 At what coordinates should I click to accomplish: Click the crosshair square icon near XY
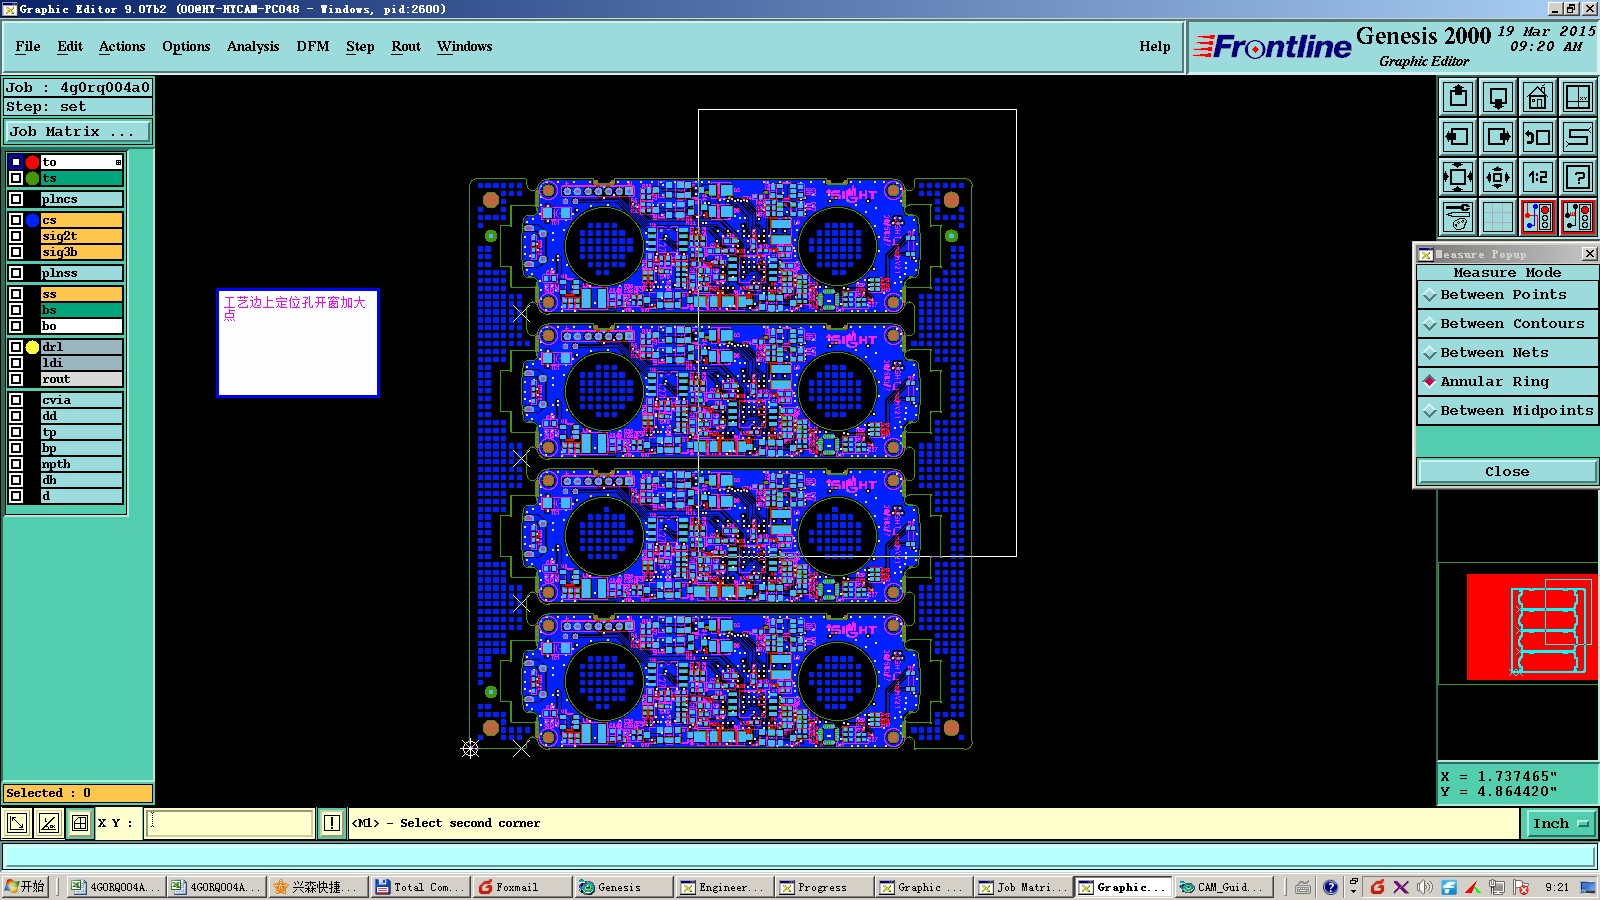[80, 823]
